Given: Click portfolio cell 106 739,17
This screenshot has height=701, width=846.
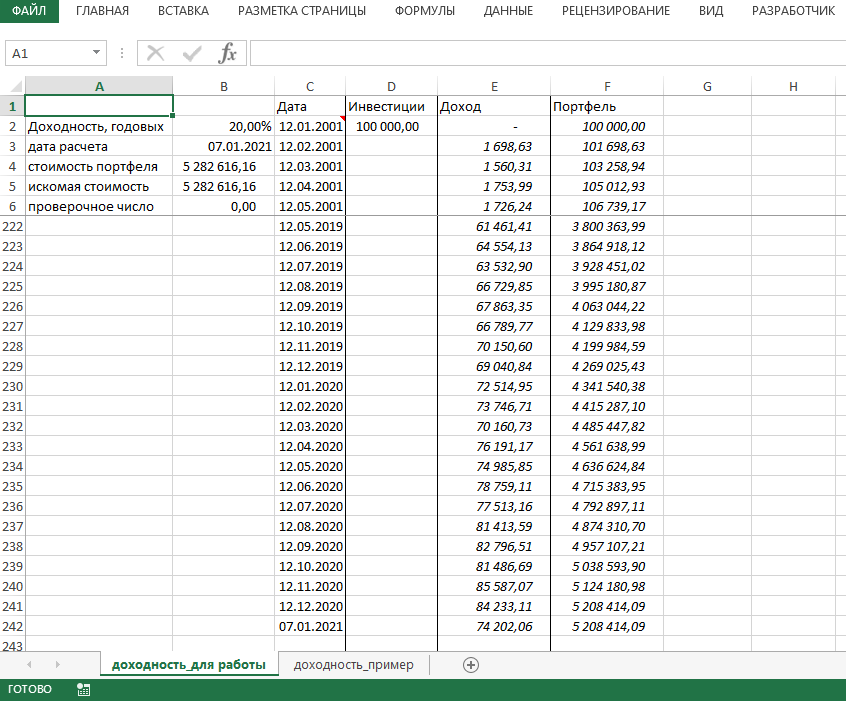Looking at the screenshot, I should click(x=607, y=206).
